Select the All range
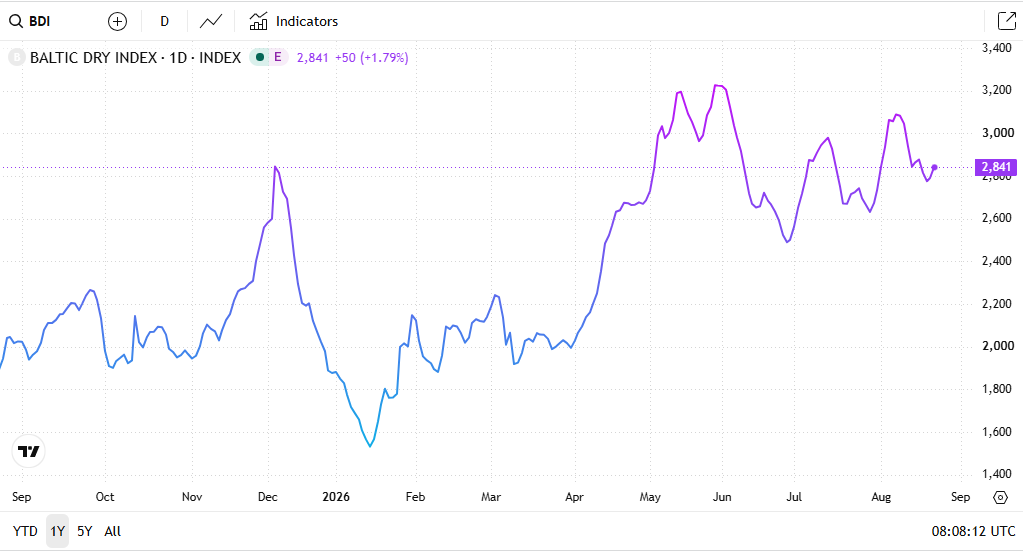The height and width of the screenshot is (553, 1023). pos(112,531)
